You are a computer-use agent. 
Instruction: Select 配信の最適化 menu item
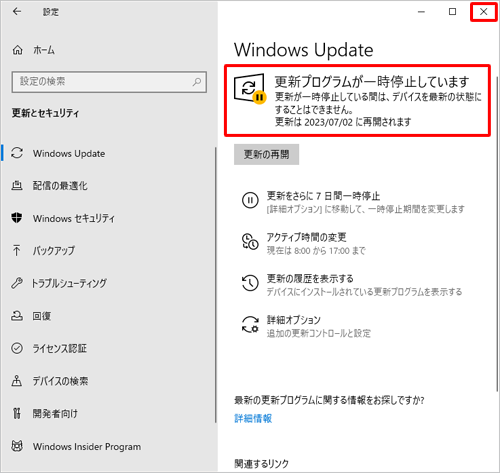pyautogui.click(x=60, y=186)
